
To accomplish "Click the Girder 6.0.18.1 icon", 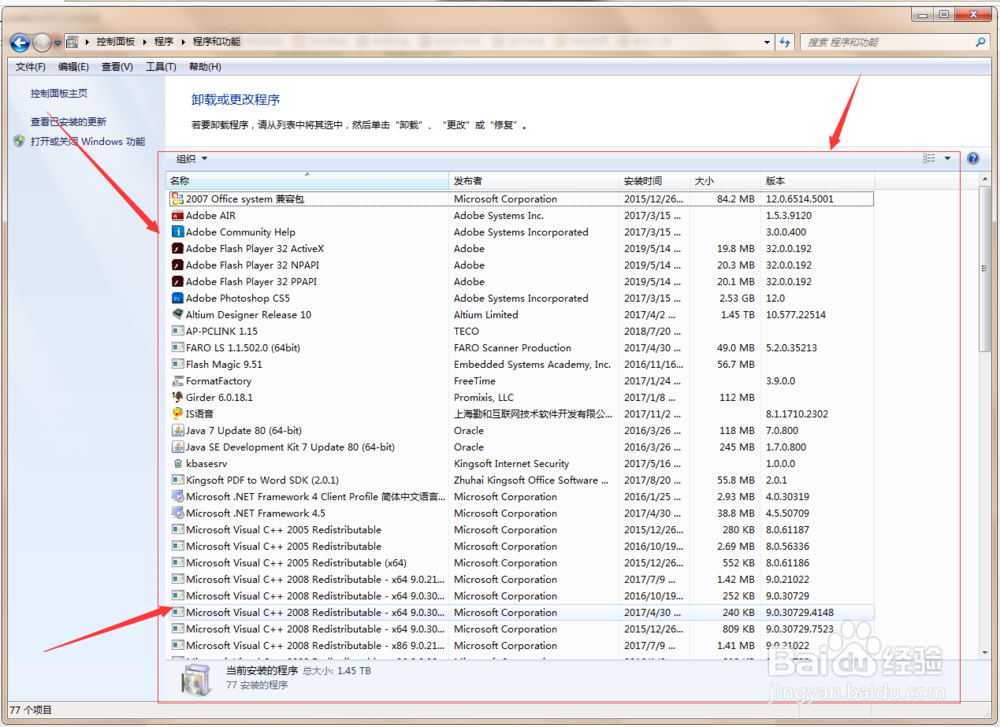I will 178,397.
